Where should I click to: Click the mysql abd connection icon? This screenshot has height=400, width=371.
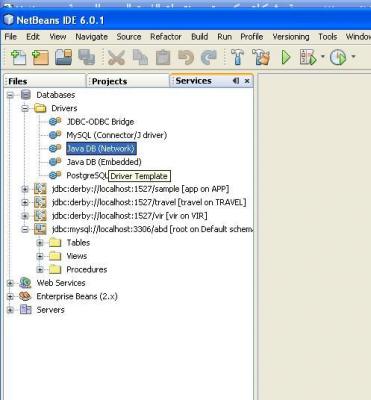[40, 229]
